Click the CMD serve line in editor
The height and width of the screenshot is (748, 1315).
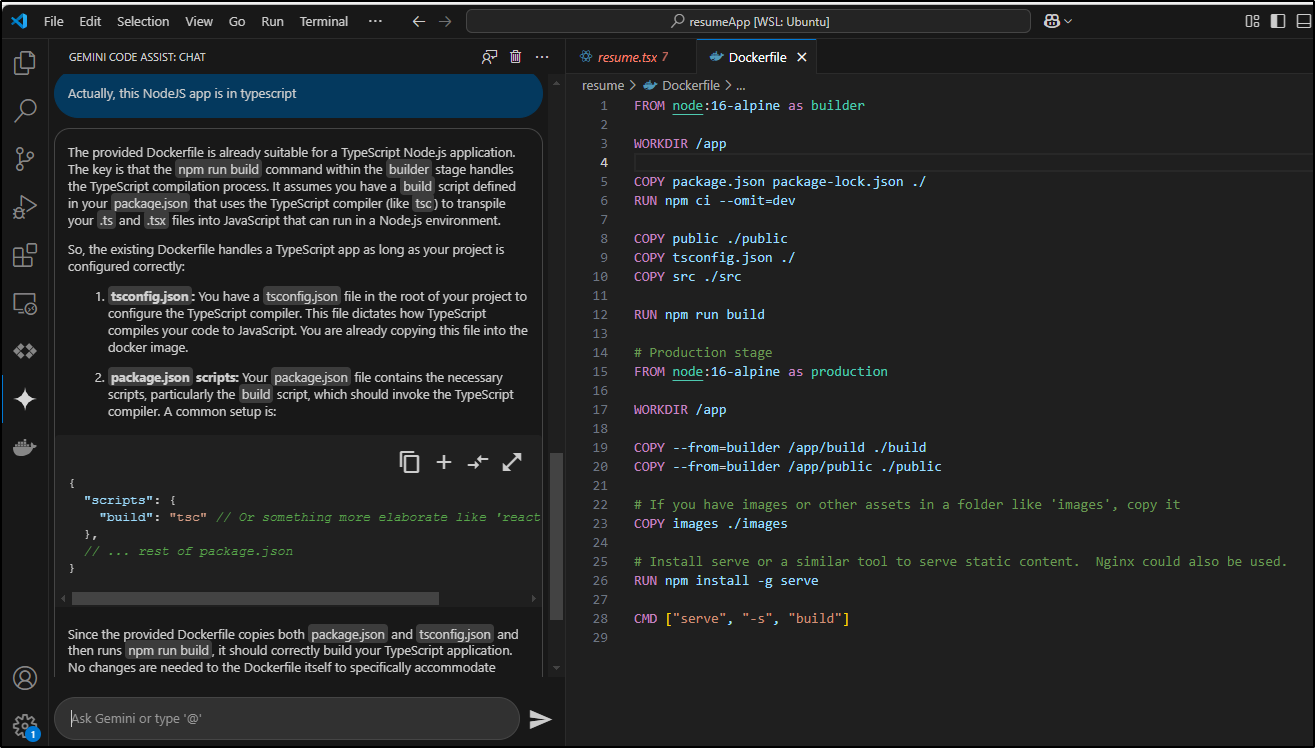(x=742, y=618)
